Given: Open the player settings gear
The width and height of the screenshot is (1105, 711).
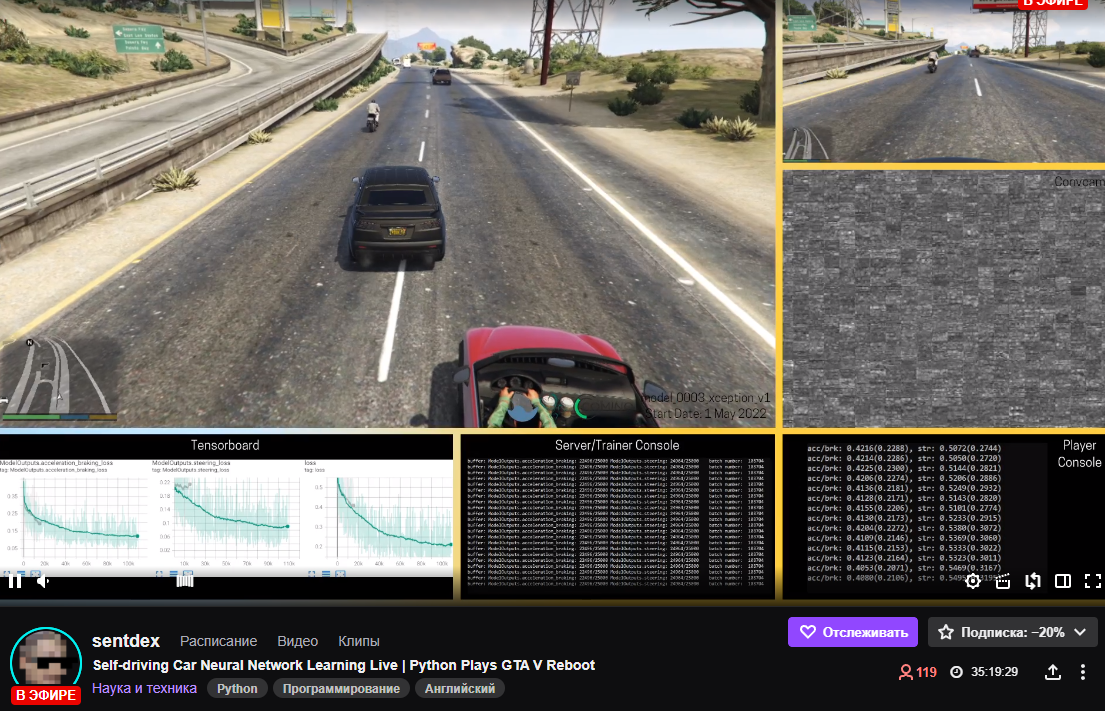Looking at the screenshot, I should tap(973, 581).
